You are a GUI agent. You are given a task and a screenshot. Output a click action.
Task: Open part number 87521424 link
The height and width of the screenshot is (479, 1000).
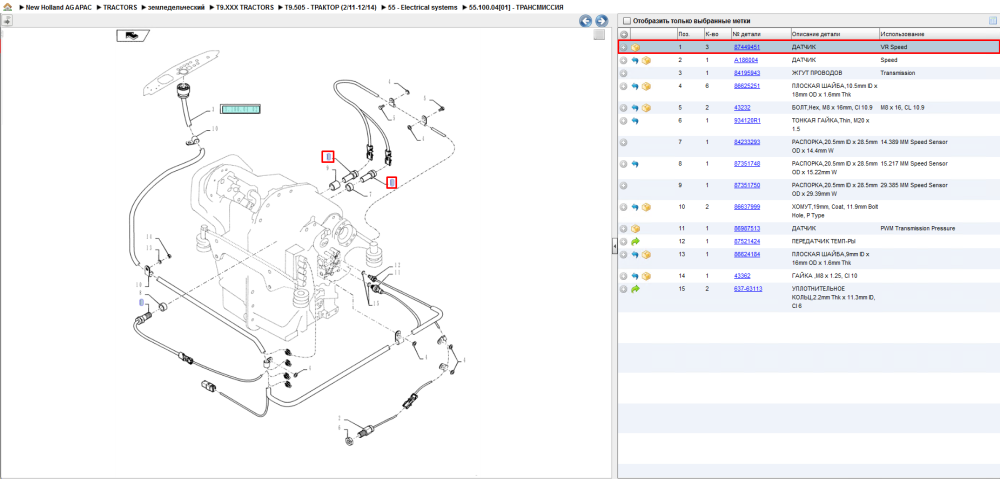746,241
